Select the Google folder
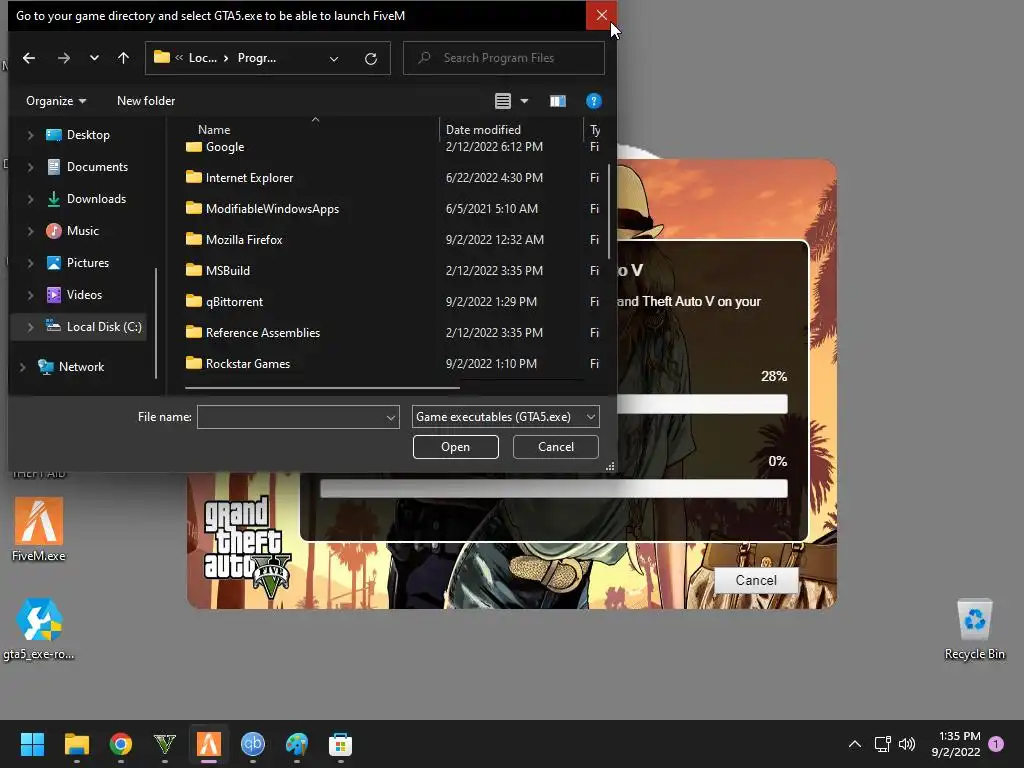 215,147
